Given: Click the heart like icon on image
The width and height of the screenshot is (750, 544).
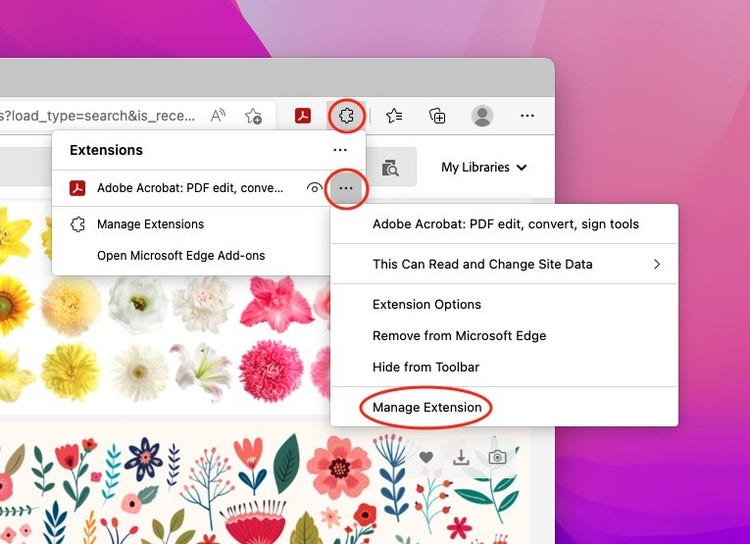Looking at the screenshot, I should pyautogui.click(x=426, y=457).
